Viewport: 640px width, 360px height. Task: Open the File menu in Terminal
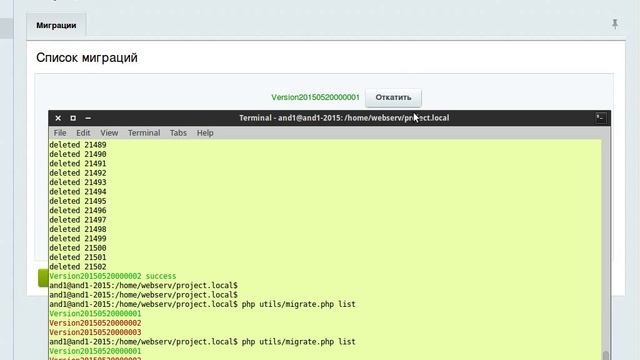click(x=60, y=133)
